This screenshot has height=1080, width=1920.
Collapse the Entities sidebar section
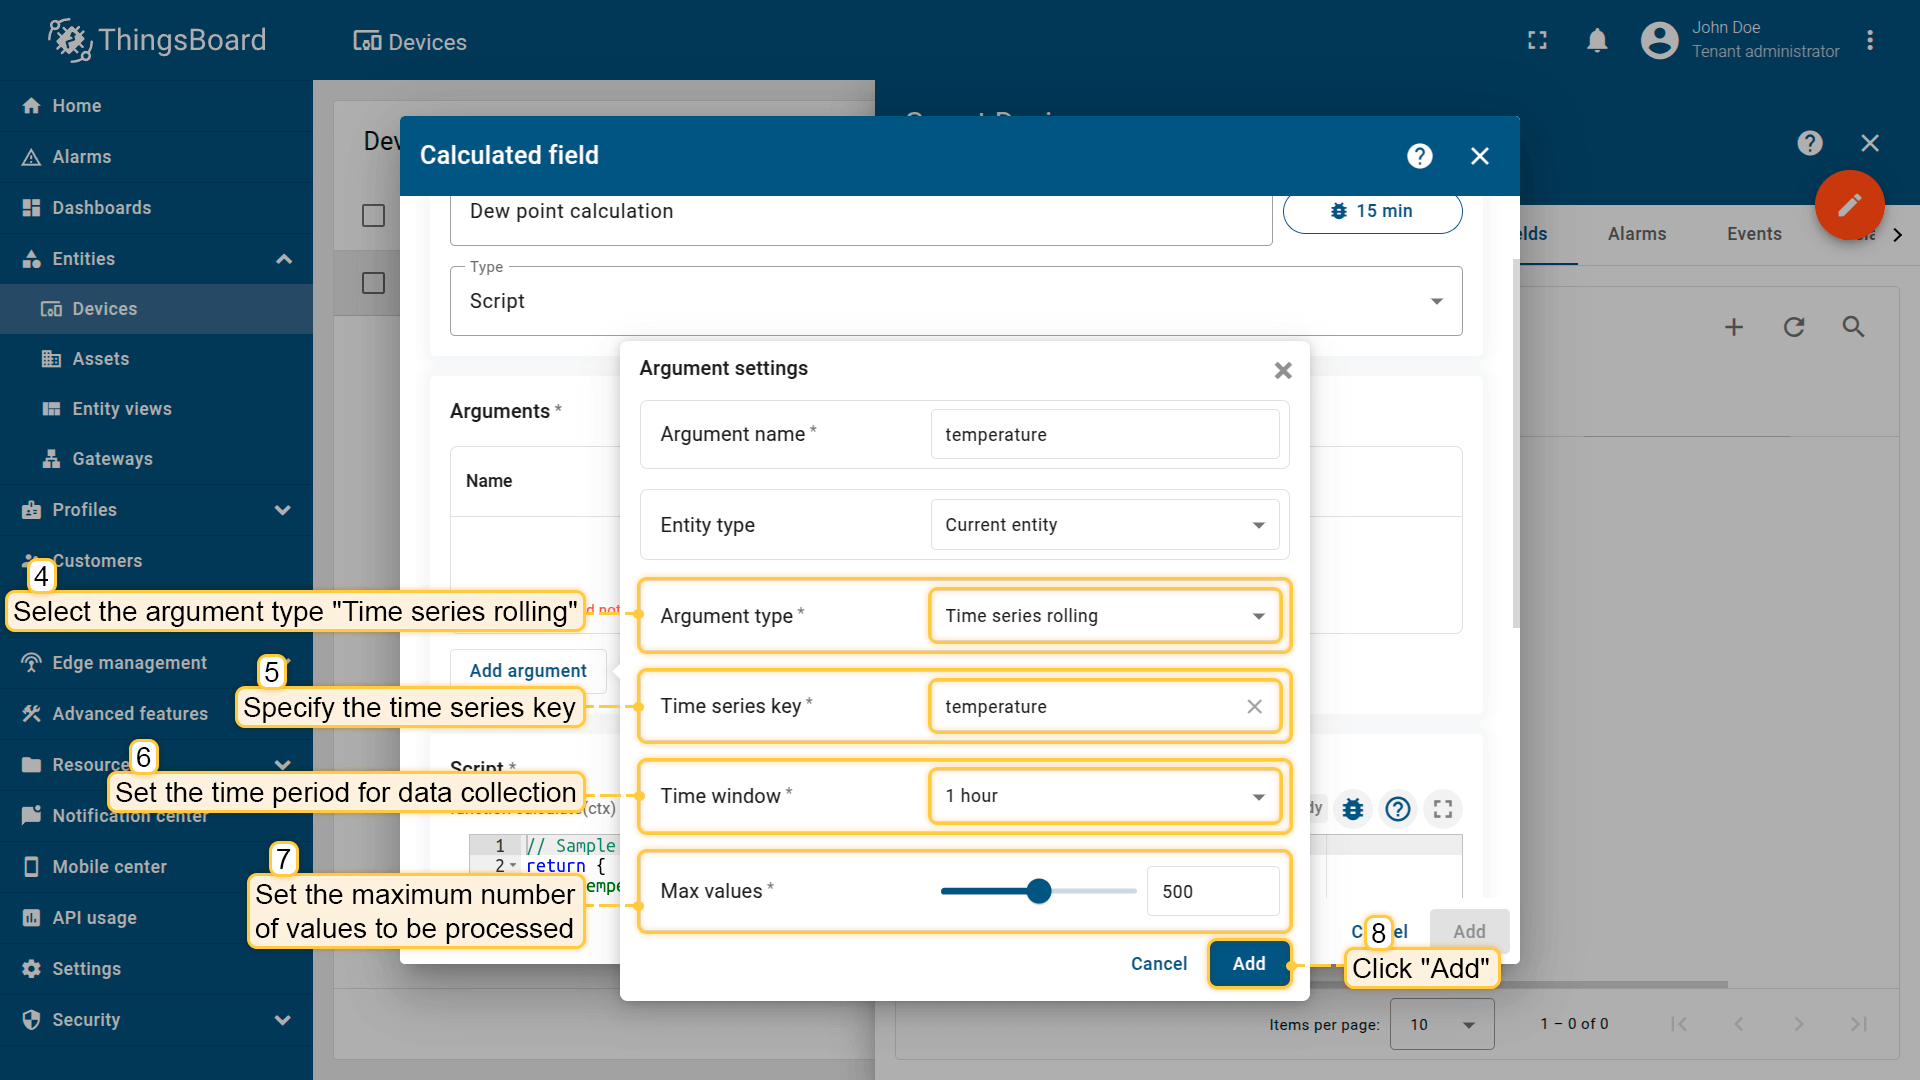[284, 259]
